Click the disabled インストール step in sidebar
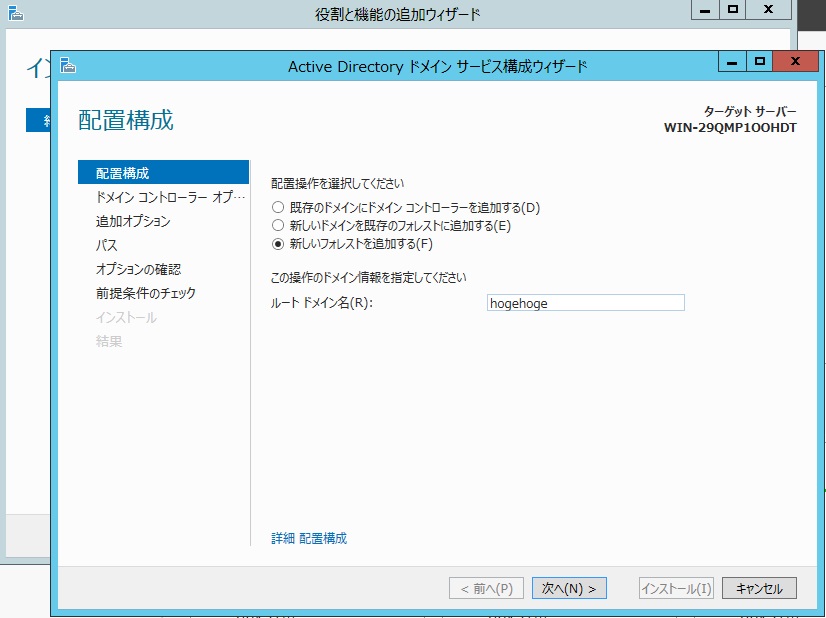 click(126, 317)
